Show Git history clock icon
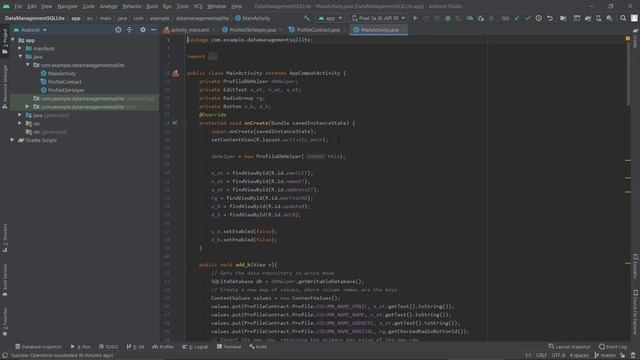 539,18
